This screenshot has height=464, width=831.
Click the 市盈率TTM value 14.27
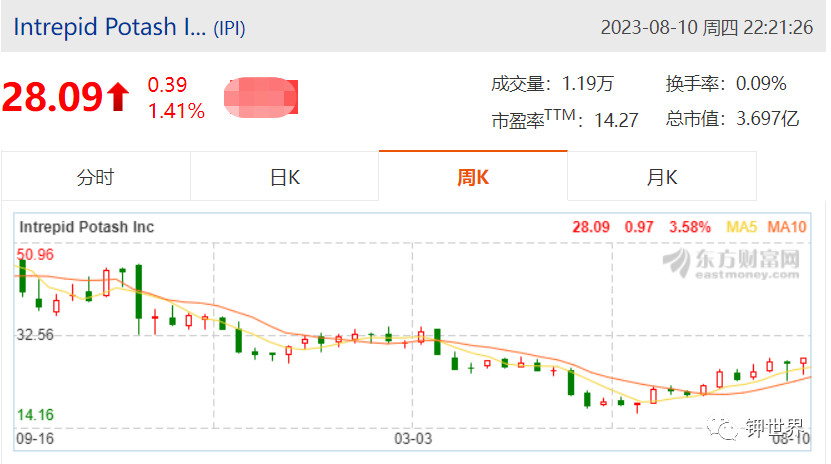click(x=616, y=120)
